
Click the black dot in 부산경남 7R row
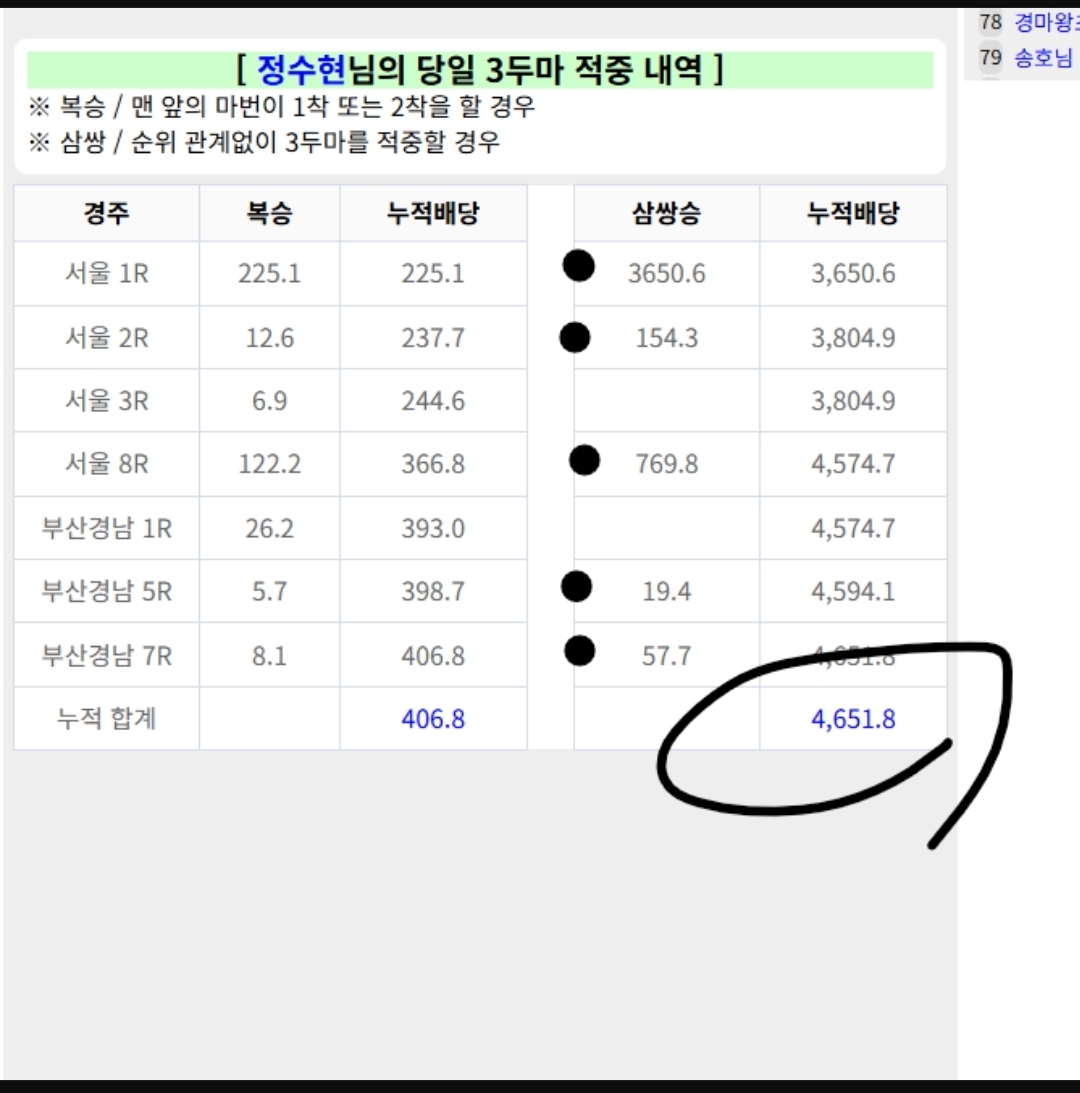coord(579,651)
